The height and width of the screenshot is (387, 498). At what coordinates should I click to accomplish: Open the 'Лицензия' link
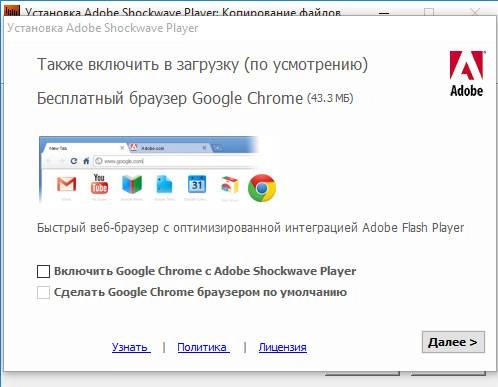click(283, 347)
